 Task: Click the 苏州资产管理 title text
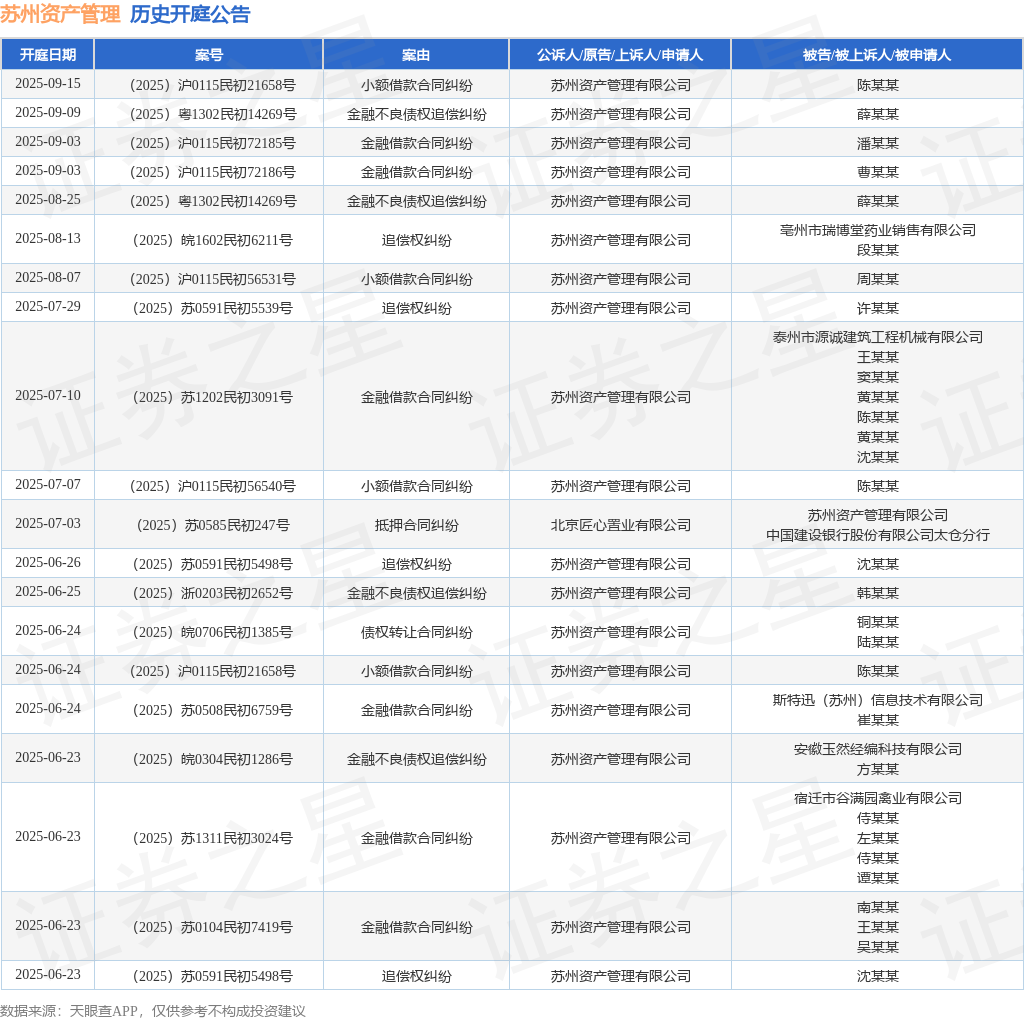point(60,14)
